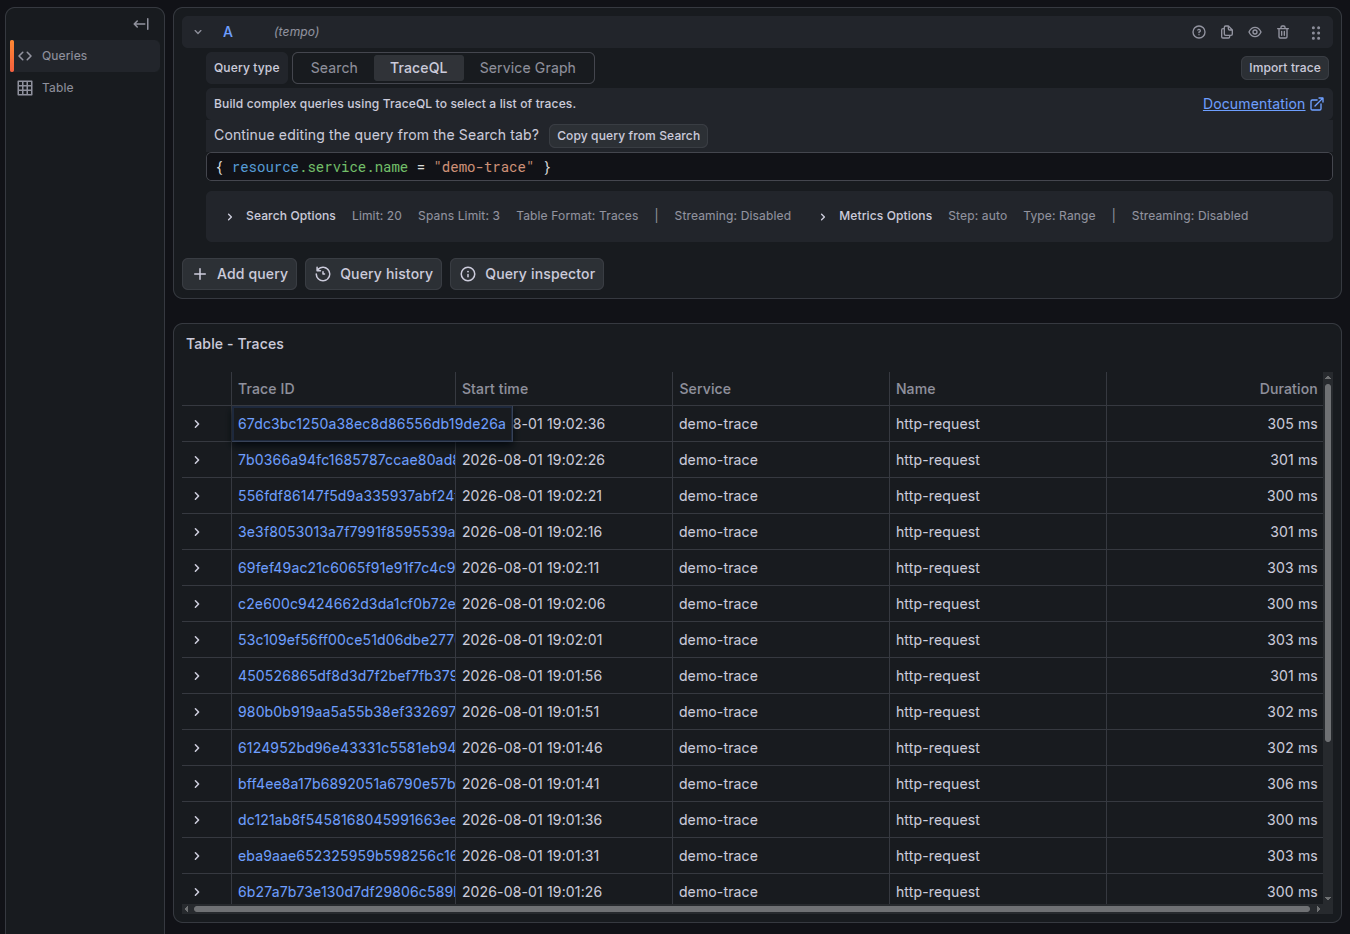Expand Search Options section
Viewport: 1350px width, 934px height.
coord(282,216)
